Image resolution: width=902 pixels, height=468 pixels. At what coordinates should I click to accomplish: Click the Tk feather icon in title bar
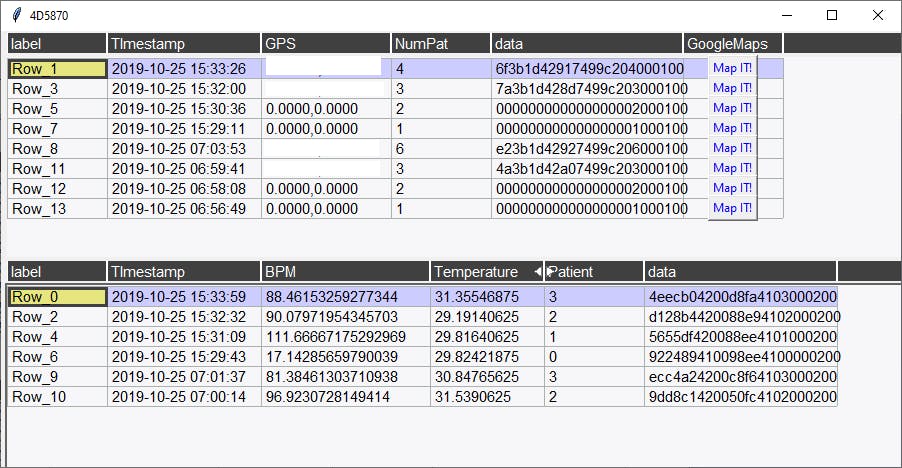[x=17, y=15]
